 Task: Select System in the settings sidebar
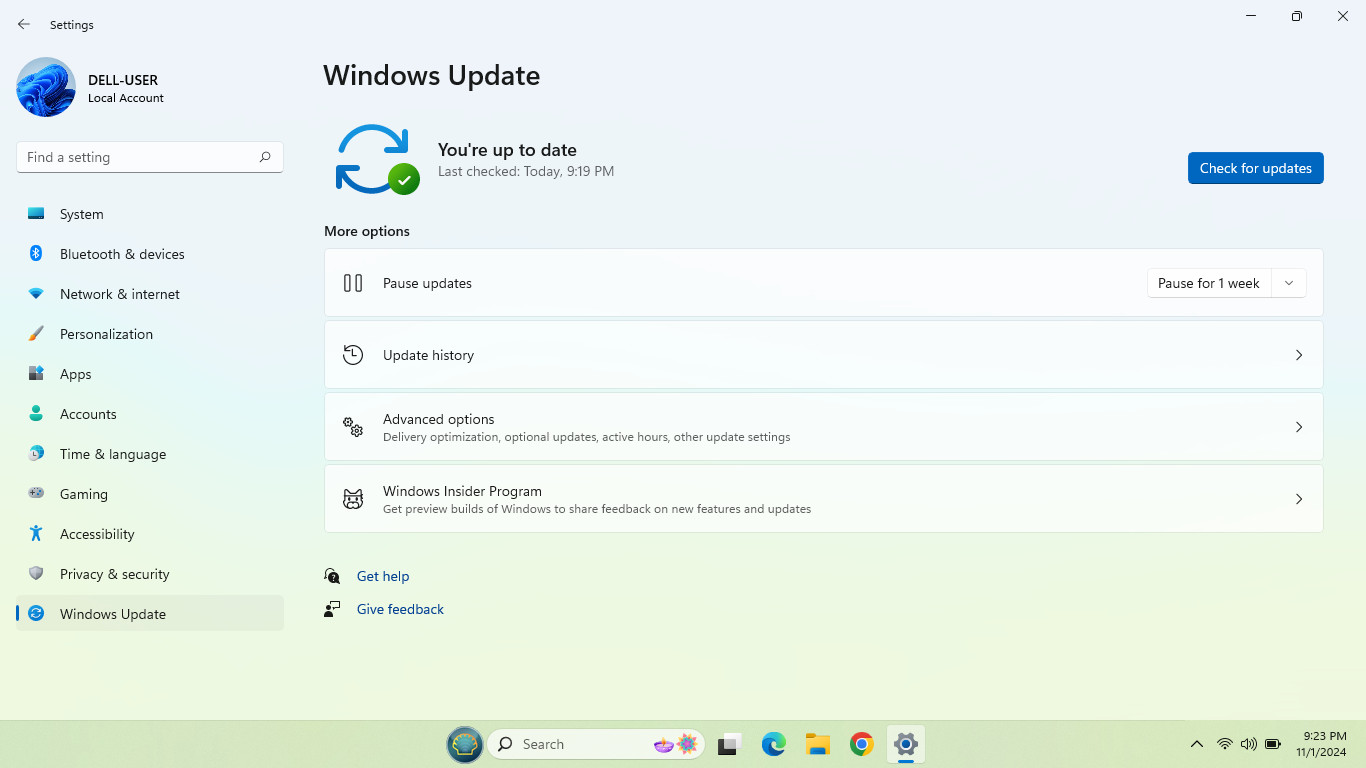pos(150,214)
